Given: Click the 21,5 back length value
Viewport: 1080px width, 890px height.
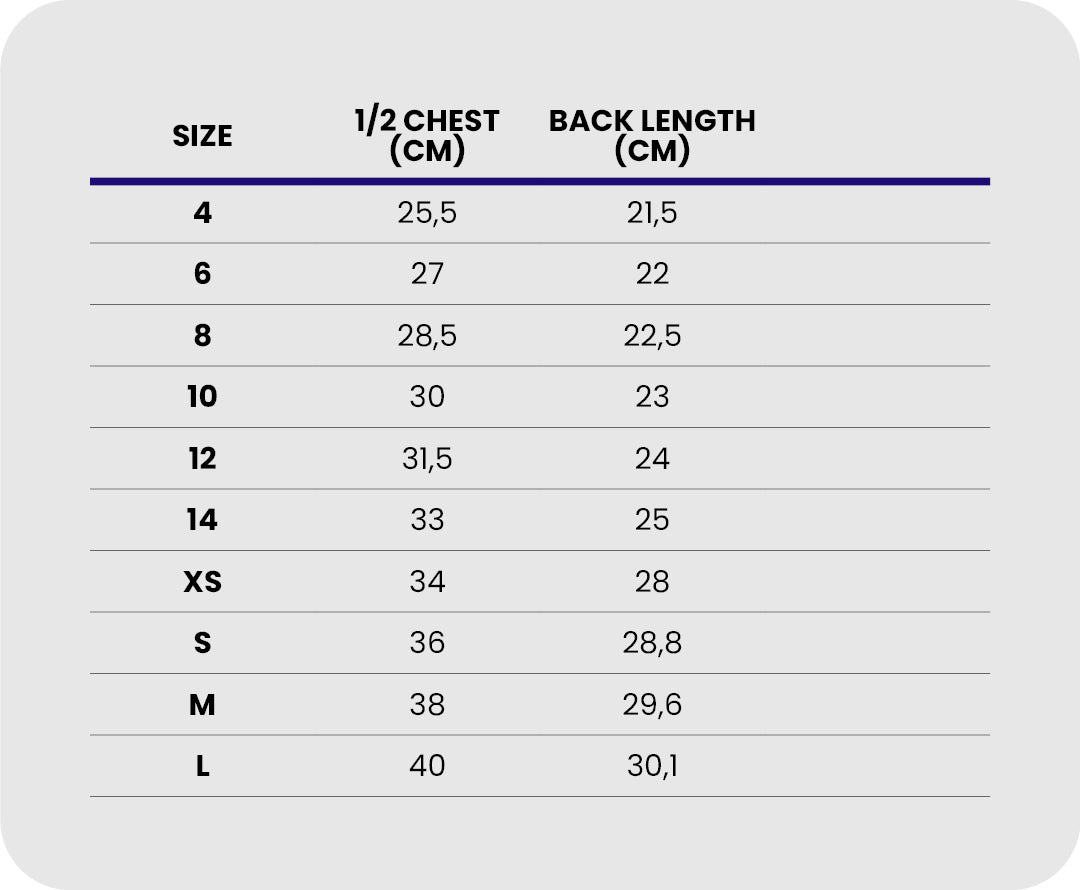Looking at the screenshot, I should click(652, 213).
